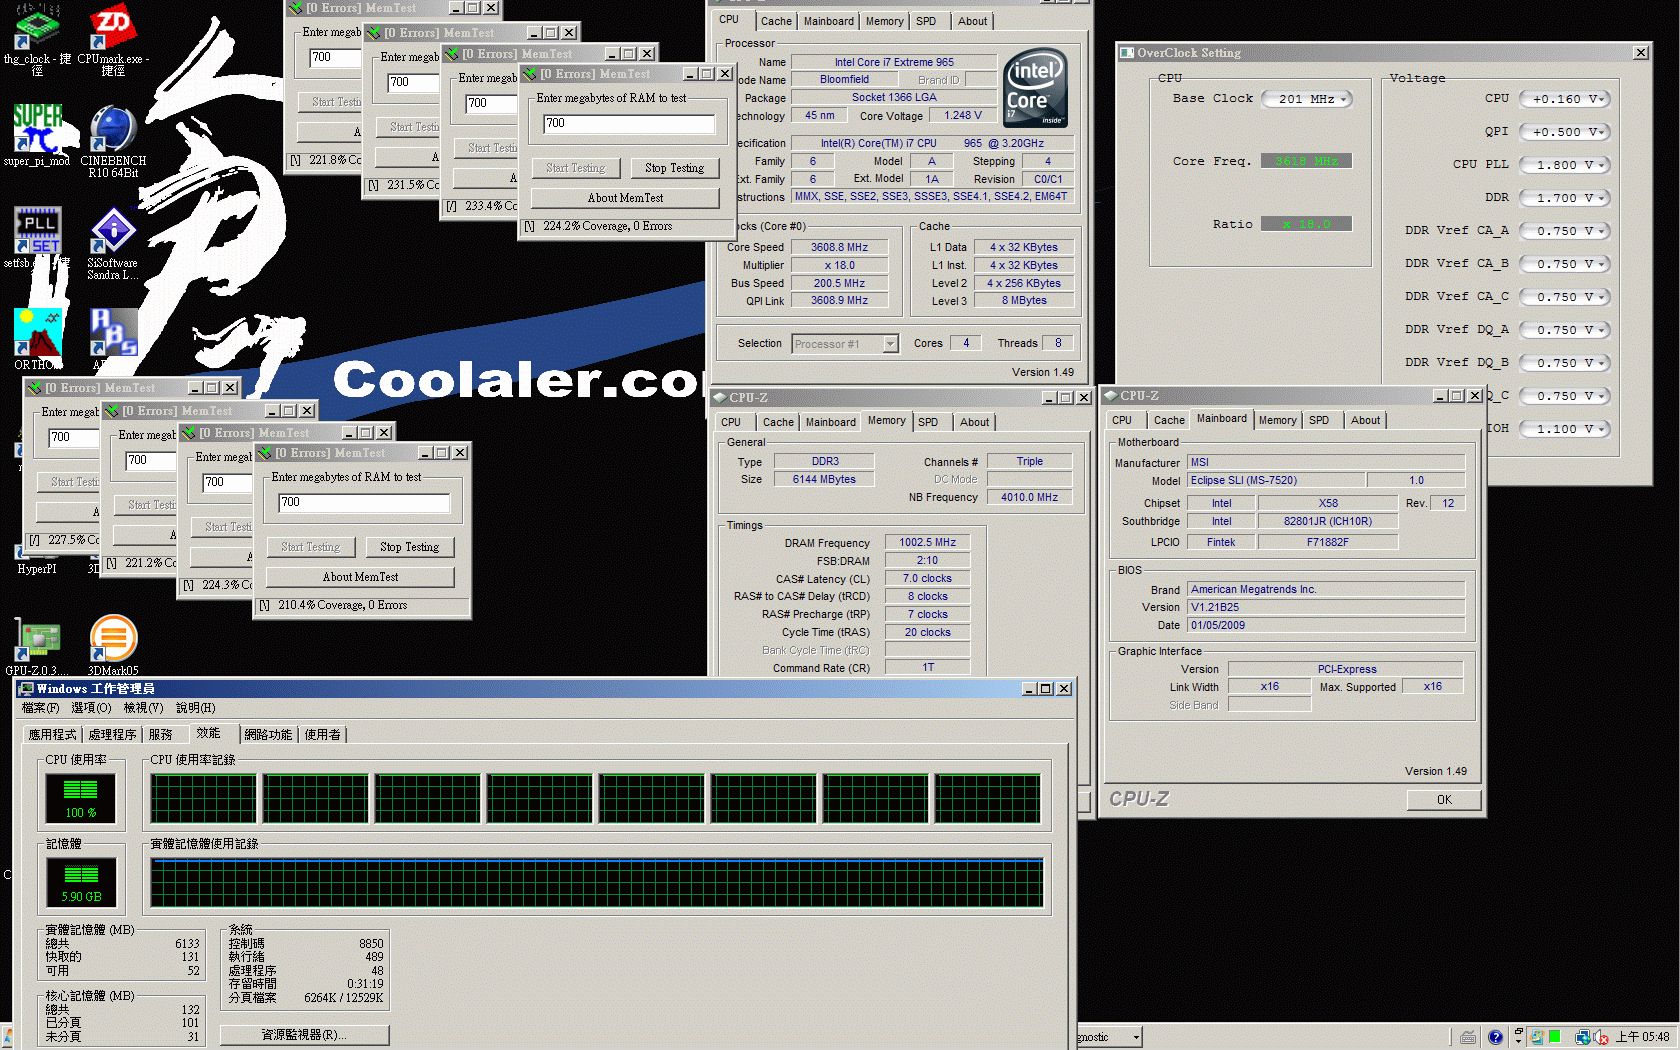Click the RAM megabytes field above 210.4% coverage
This screenshot has height=1050, width=1680.
click(x=363, y=503)
